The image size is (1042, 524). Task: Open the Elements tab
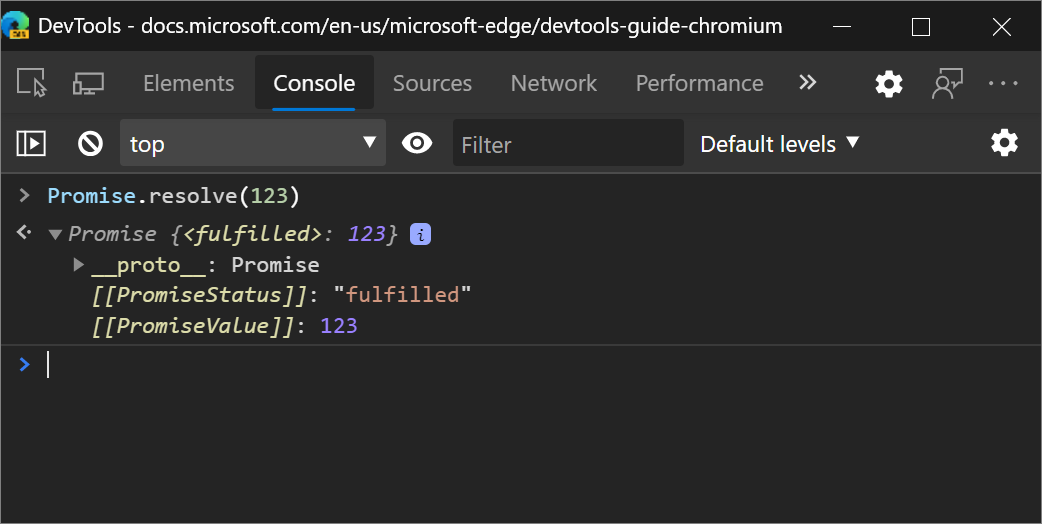(189, 83)
